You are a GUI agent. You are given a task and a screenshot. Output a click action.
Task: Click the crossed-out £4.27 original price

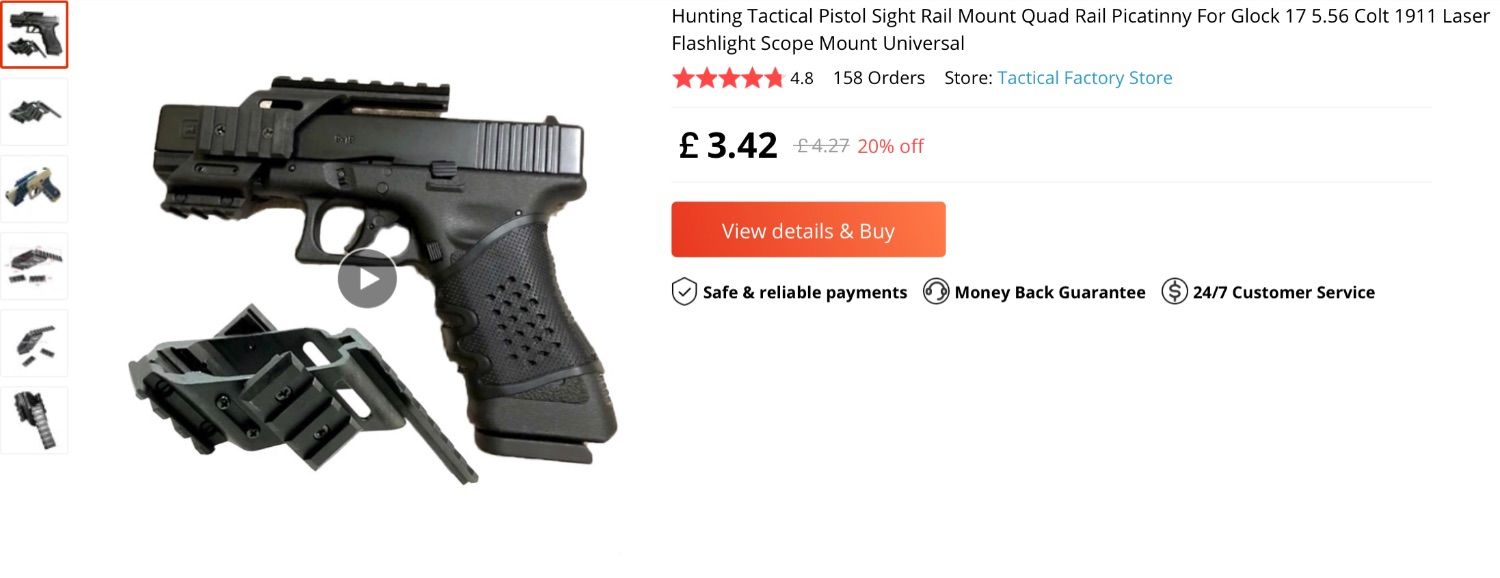tap(822, 146)
